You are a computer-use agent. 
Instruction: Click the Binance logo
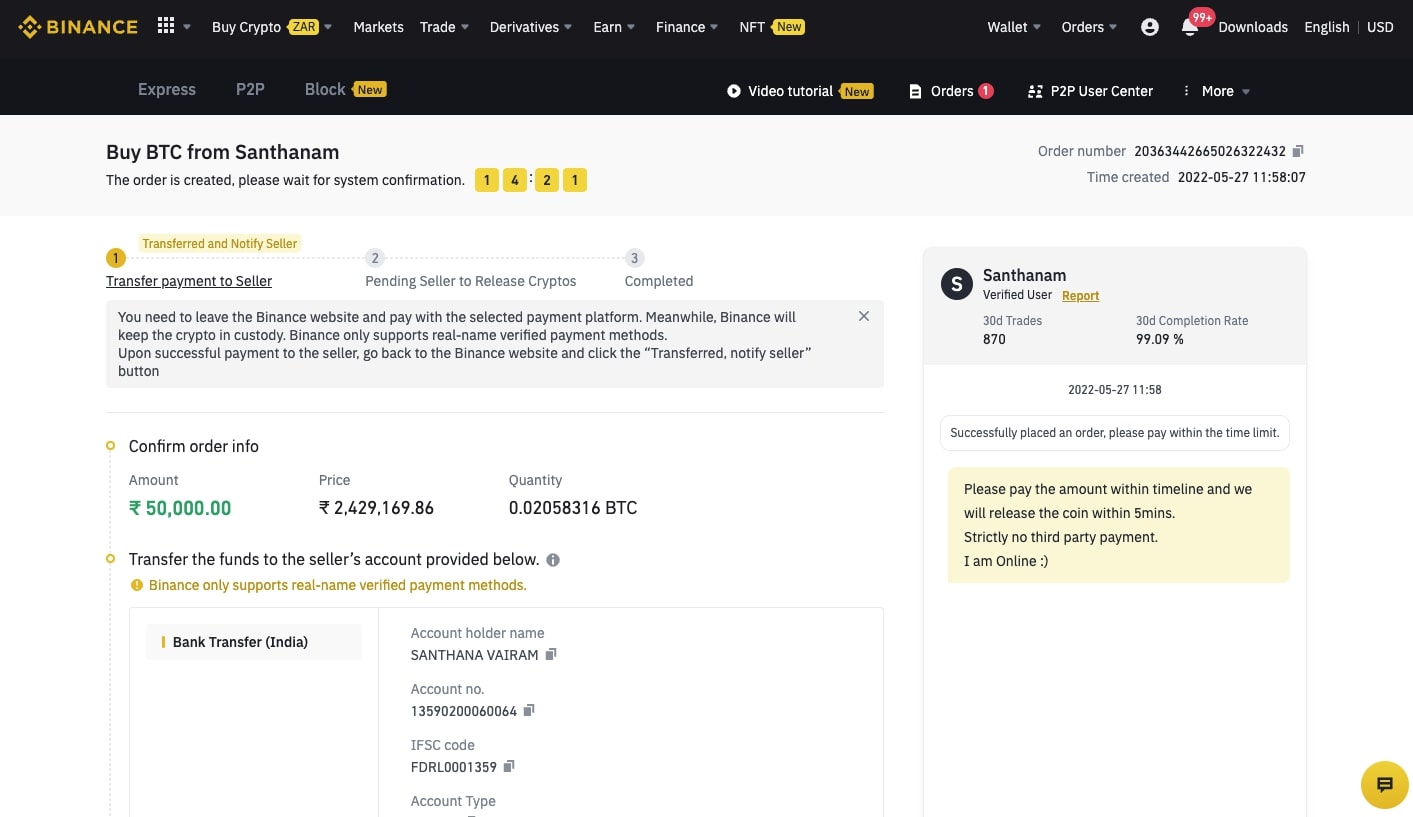click(x=78, y=27)
